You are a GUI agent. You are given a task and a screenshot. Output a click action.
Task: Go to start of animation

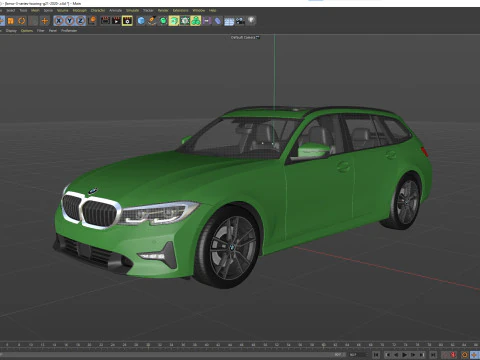pyautogui.click(x=376, y=355)
